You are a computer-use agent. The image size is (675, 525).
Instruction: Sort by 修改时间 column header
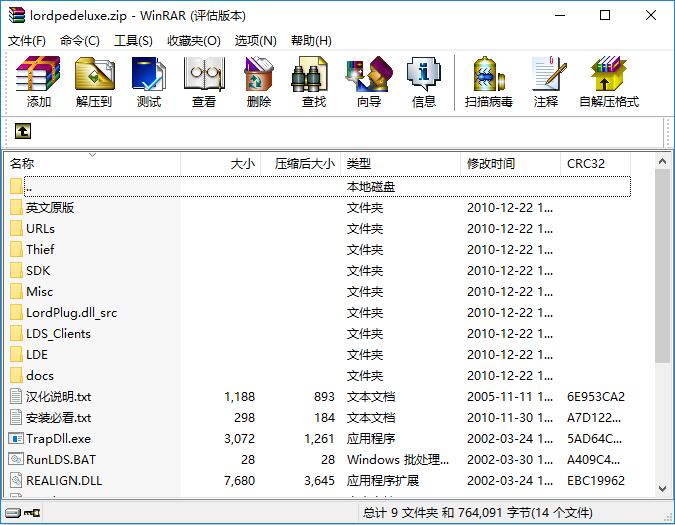(491, 163)
